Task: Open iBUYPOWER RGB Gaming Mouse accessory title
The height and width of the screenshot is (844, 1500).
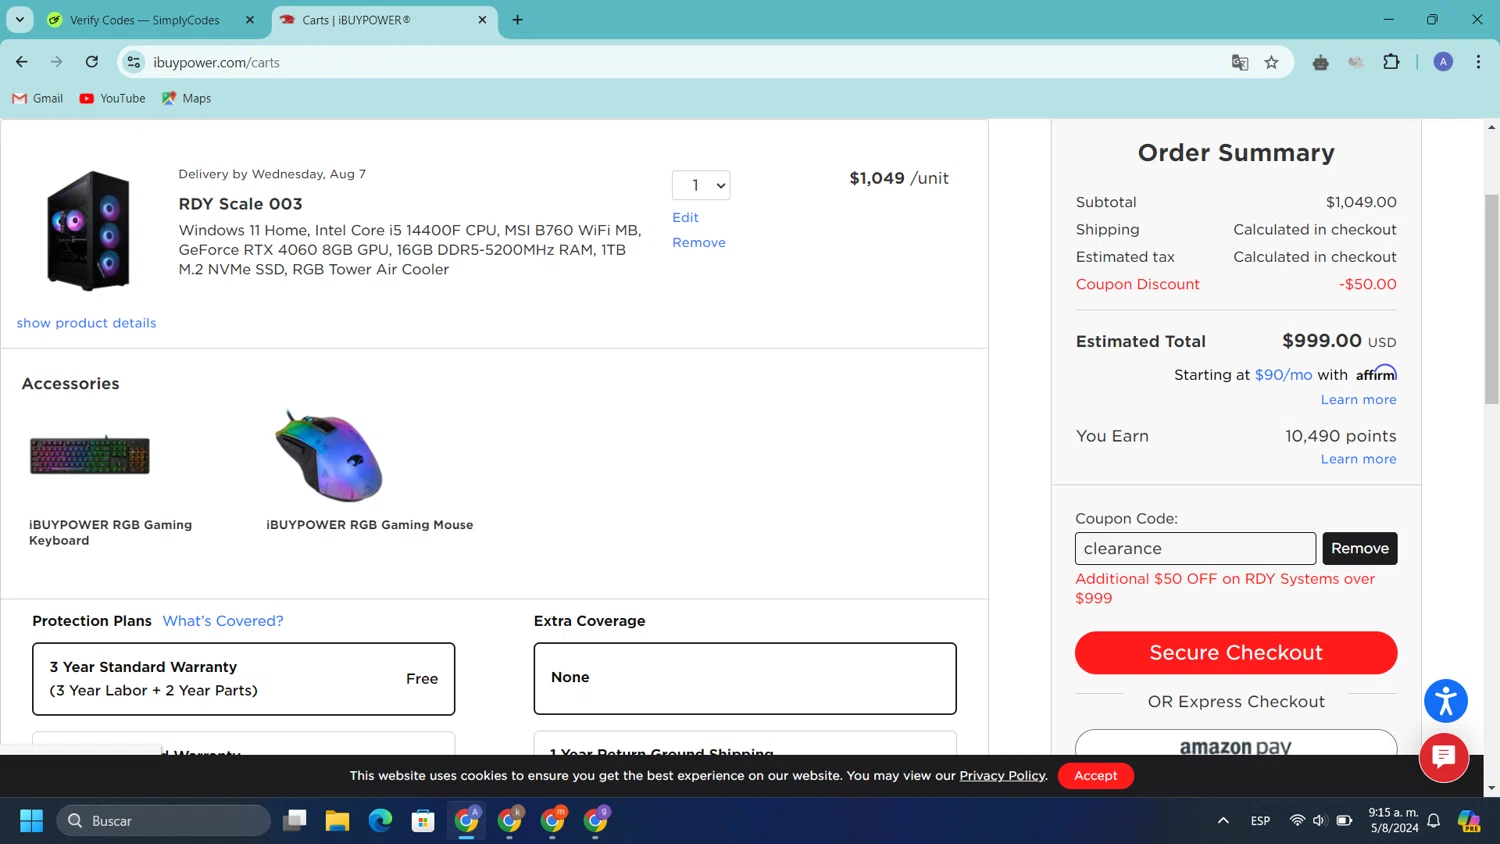Action: tap(370, 525)
